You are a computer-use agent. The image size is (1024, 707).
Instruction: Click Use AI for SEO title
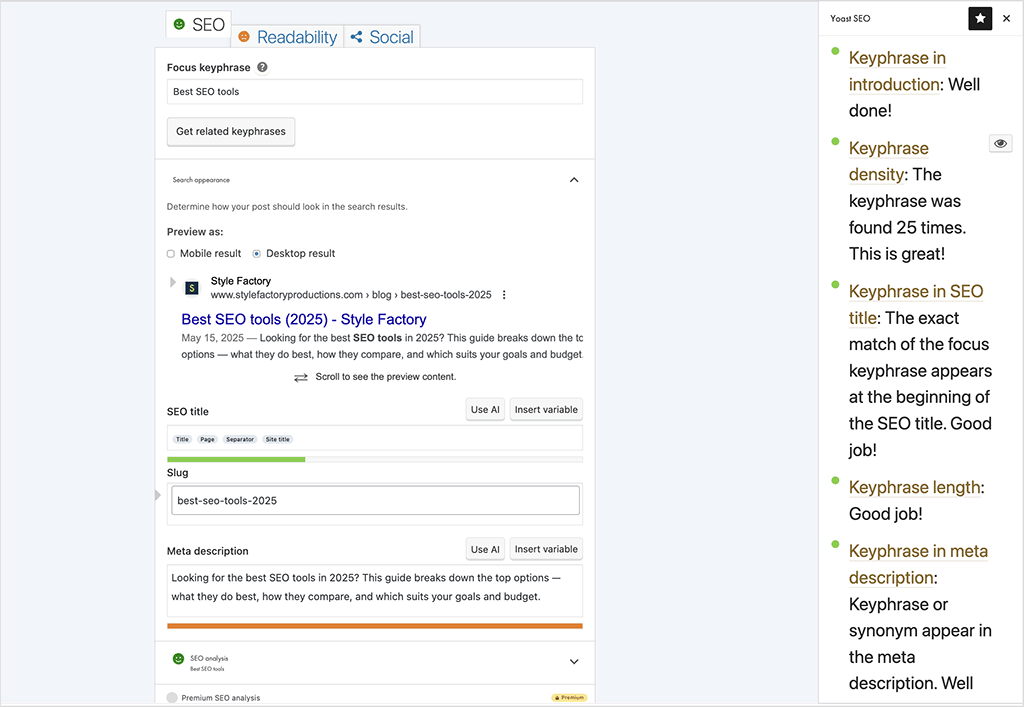[x=485, y=410]
